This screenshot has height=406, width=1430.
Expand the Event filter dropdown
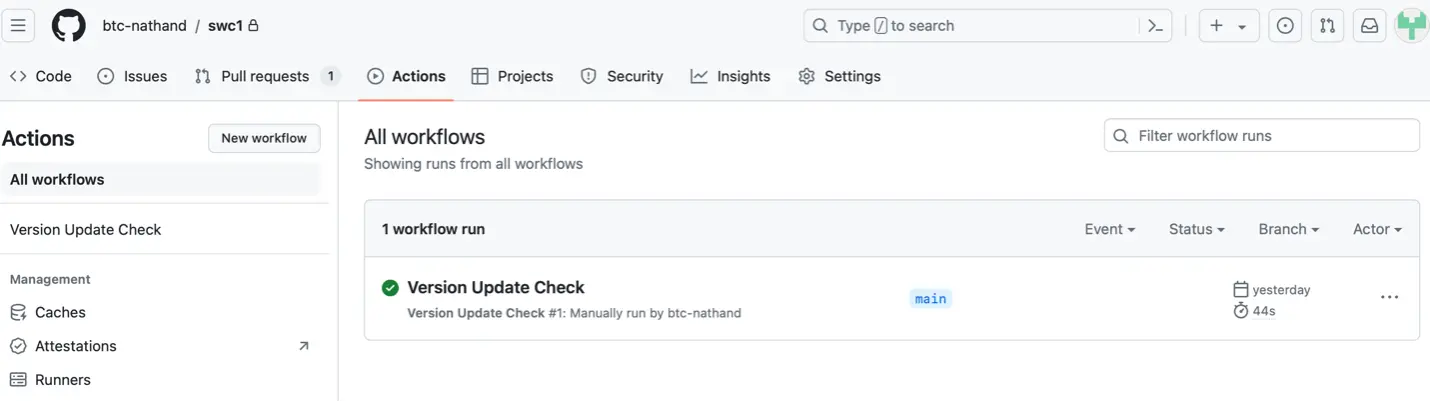pyautogui.click(x=1109, y=229)
